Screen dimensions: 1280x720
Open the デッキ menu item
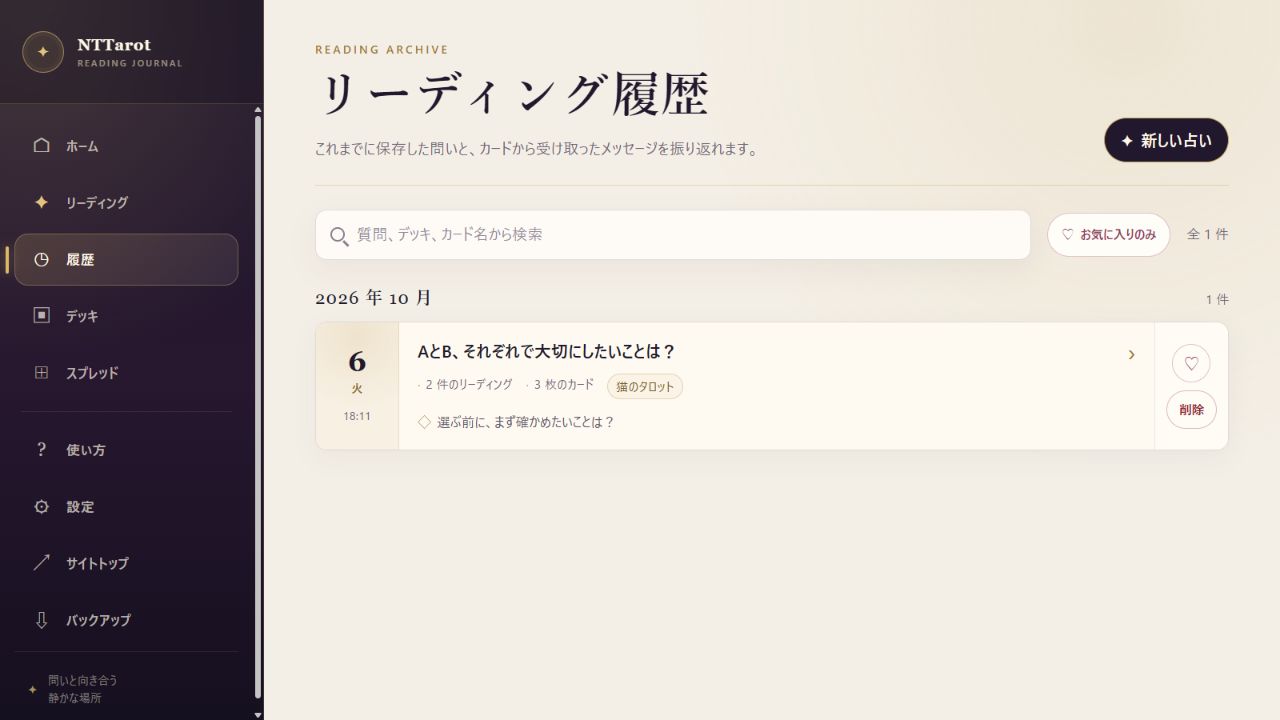pyautogui.click(x=126, y=316)
